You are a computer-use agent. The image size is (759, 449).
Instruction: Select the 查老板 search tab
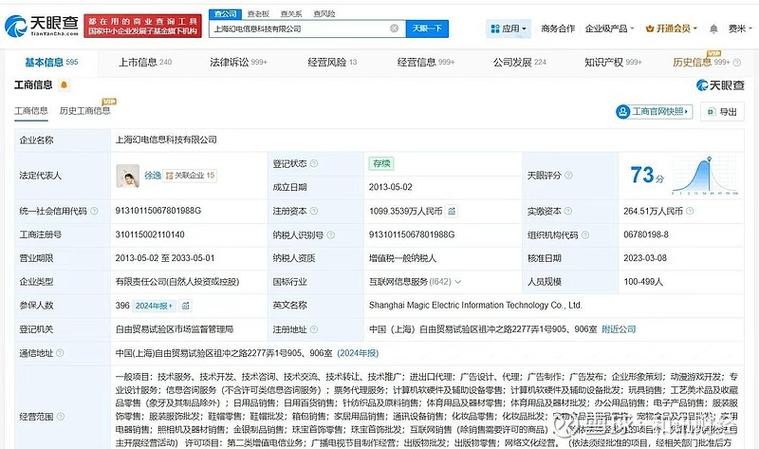(258, 14)
